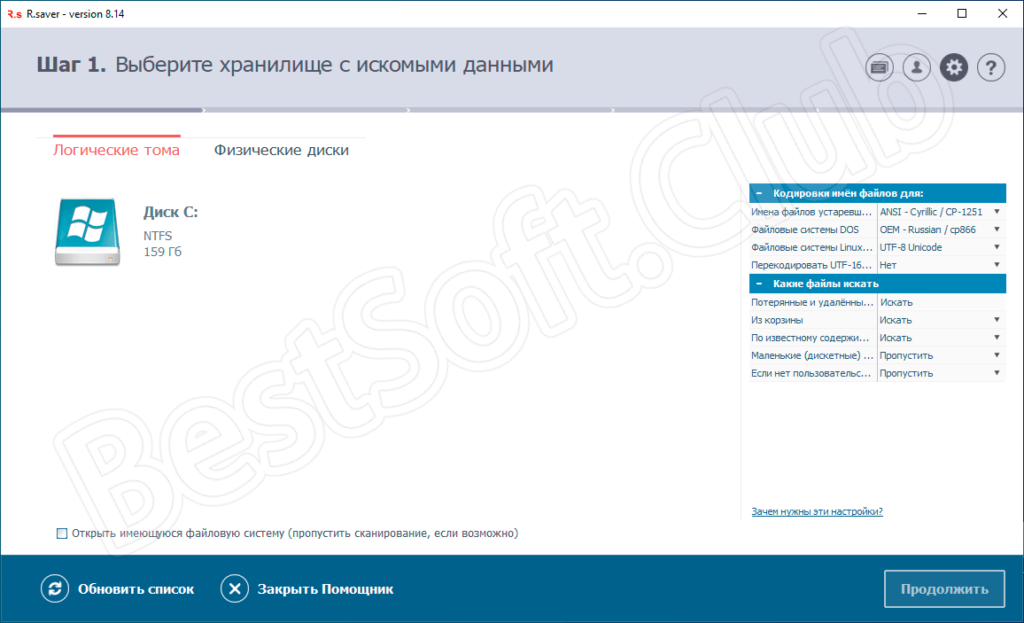1024x623 pixels.
Task: Collapse the 'Кодировки имён файлов для' section
Action: 759,193
